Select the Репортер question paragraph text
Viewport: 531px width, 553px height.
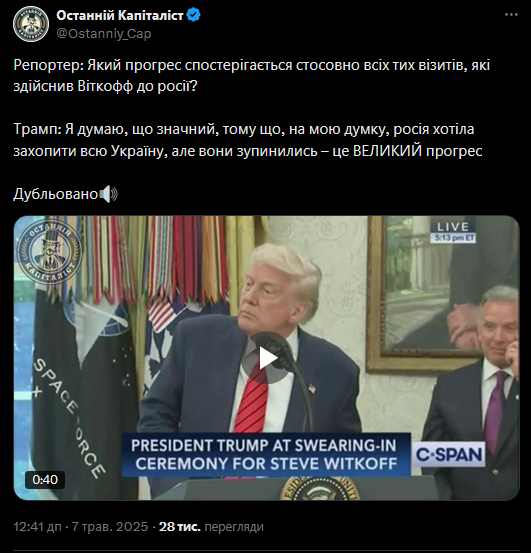[251, 75]
